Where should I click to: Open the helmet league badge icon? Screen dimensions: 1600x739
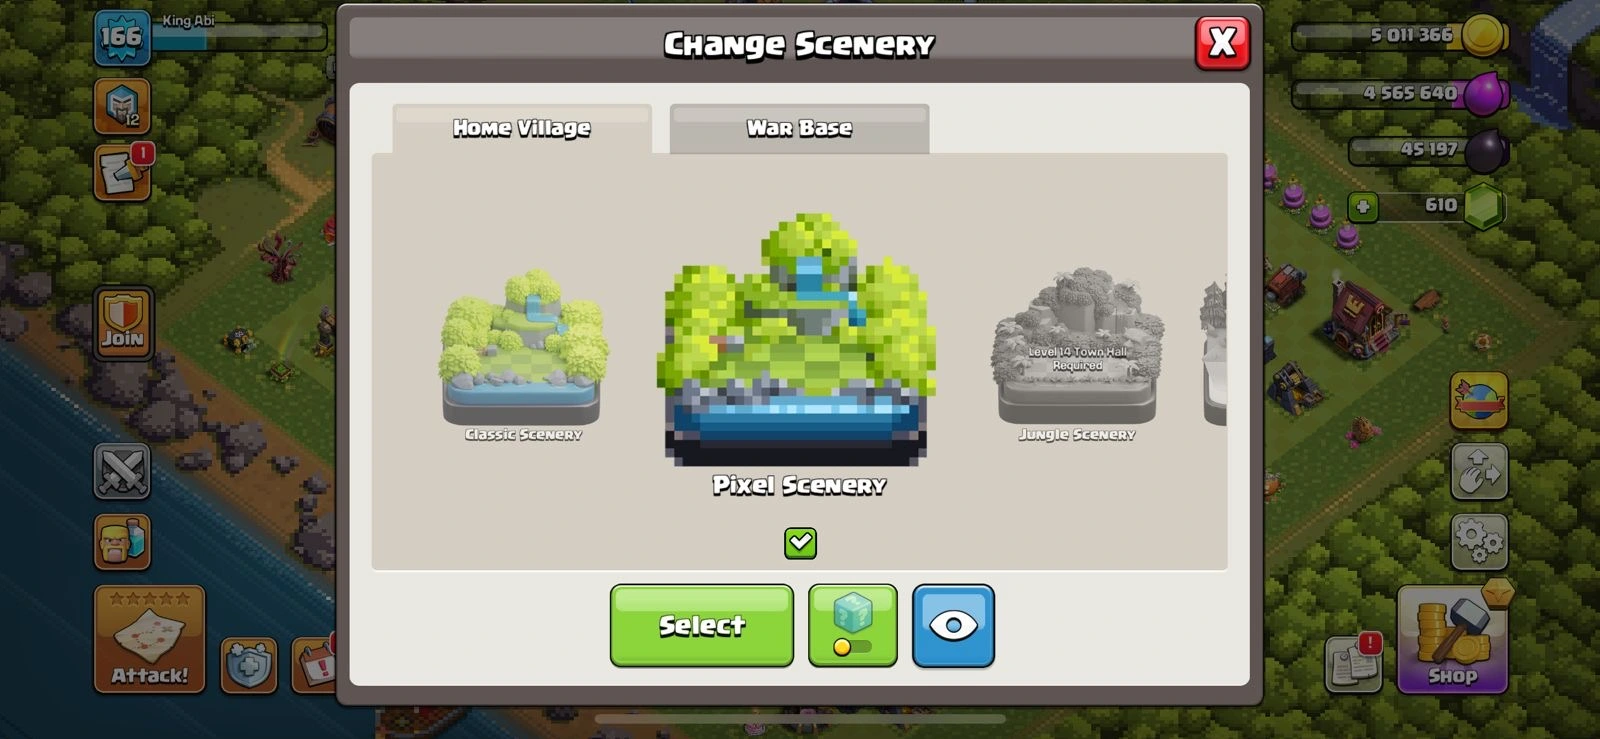click(122, 107)
